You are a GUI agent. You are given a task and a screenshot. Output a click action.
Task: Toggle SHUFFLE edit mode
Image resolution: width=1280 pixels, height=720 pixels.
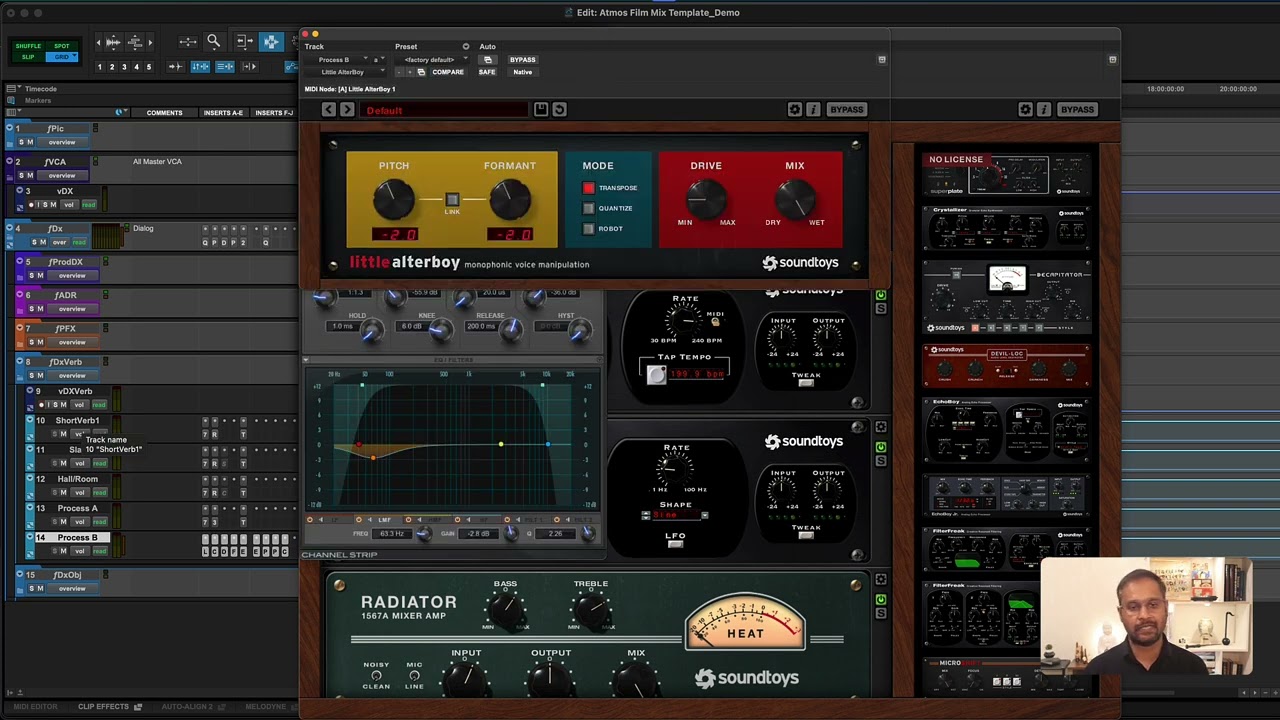tap(28, 46)
